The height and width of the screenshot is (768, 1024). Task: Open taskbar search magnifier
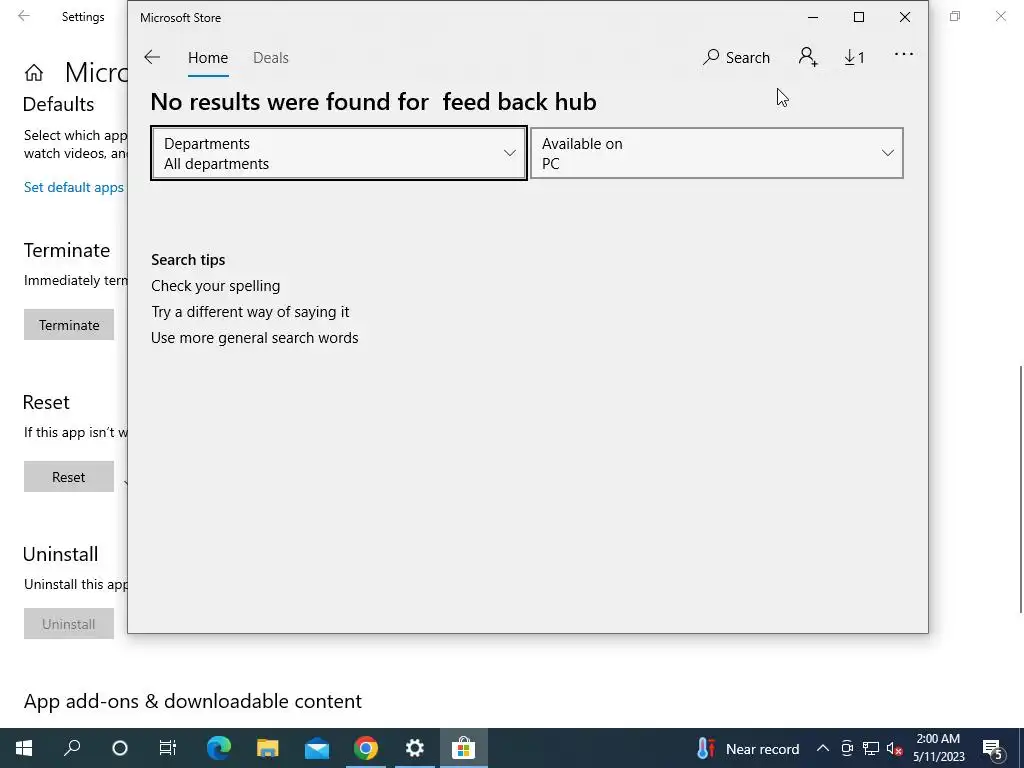(72, 748)
